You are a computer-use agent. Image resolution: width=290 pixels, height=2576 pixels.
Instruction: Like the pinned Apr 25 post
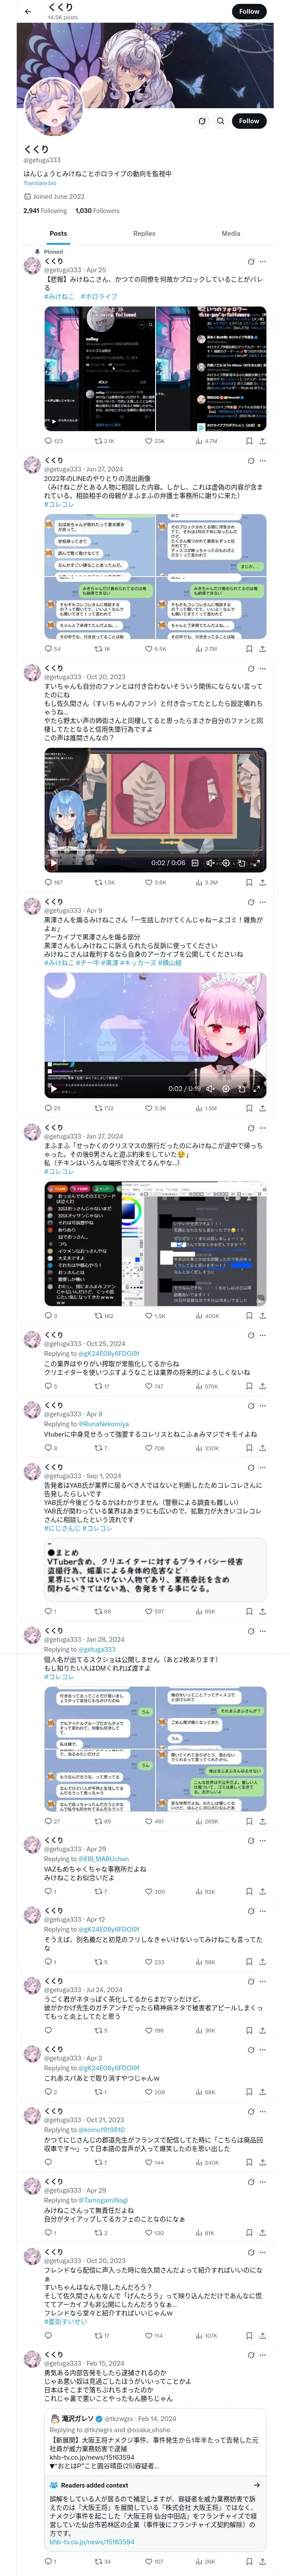pyautogui.click(x=148, y=441)
